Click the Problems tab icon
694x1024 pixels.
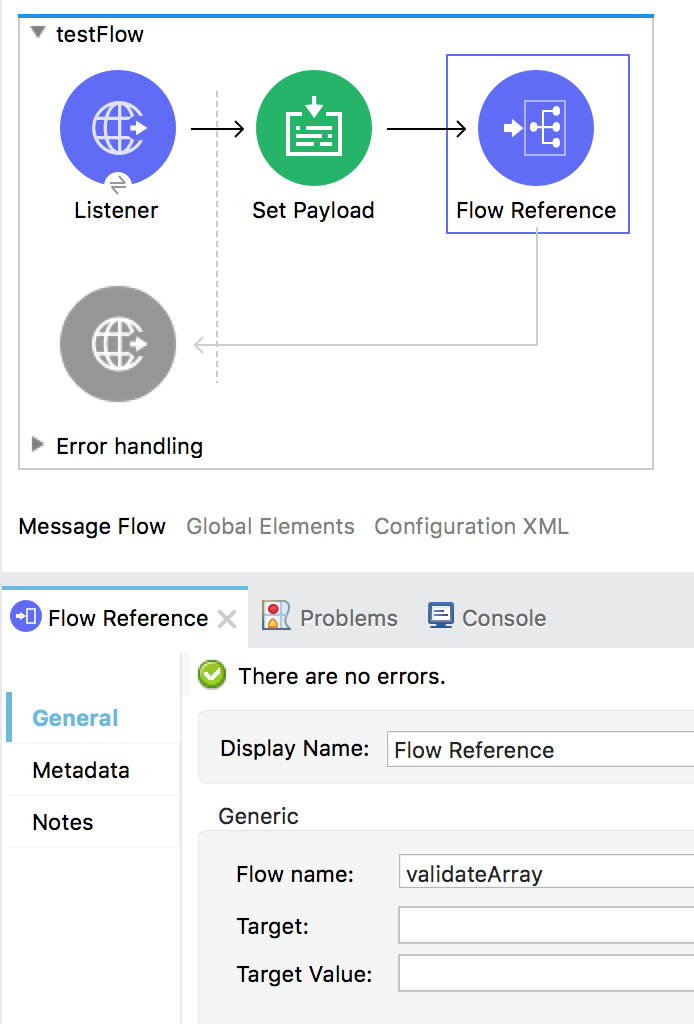276,616
